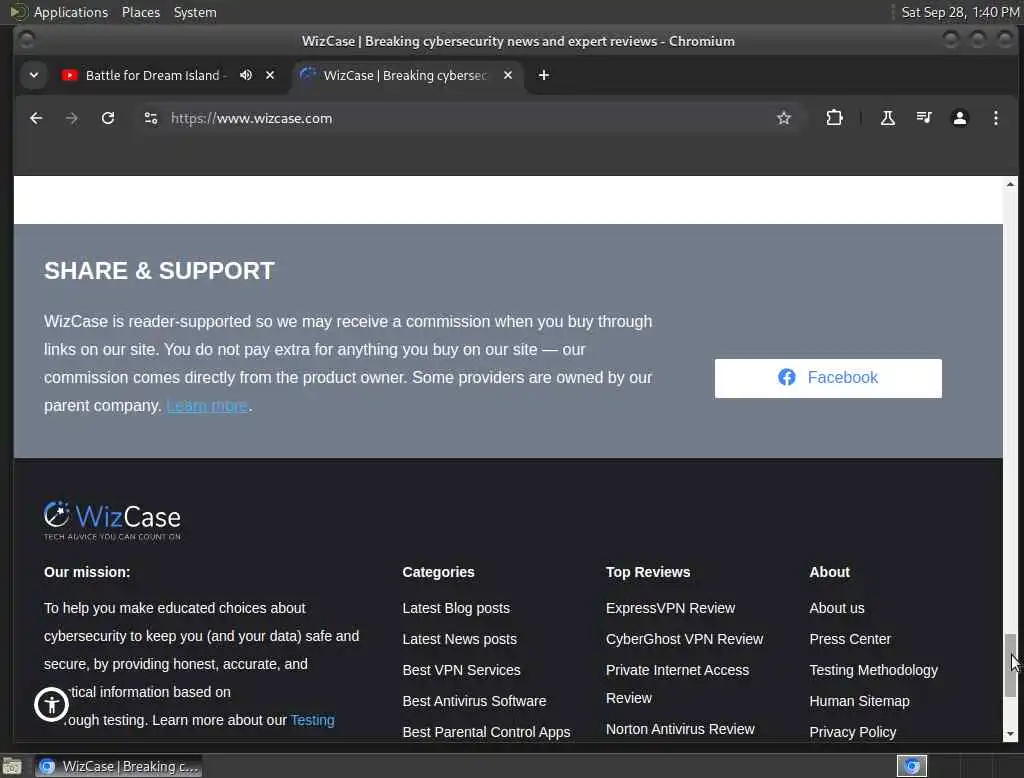The image size is (1024, 778).
Task: Open the System menu
Action: [195, 12]
